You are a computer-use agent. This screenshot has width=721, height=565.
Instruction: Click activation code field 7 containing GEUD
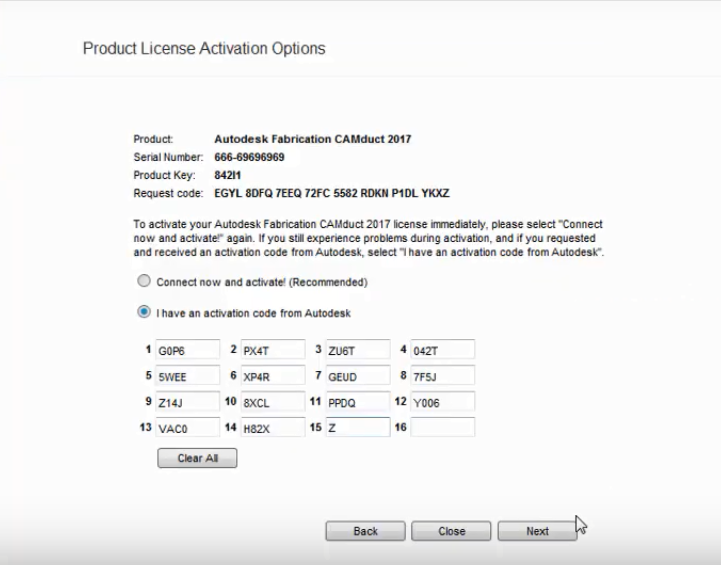(358, 376)
